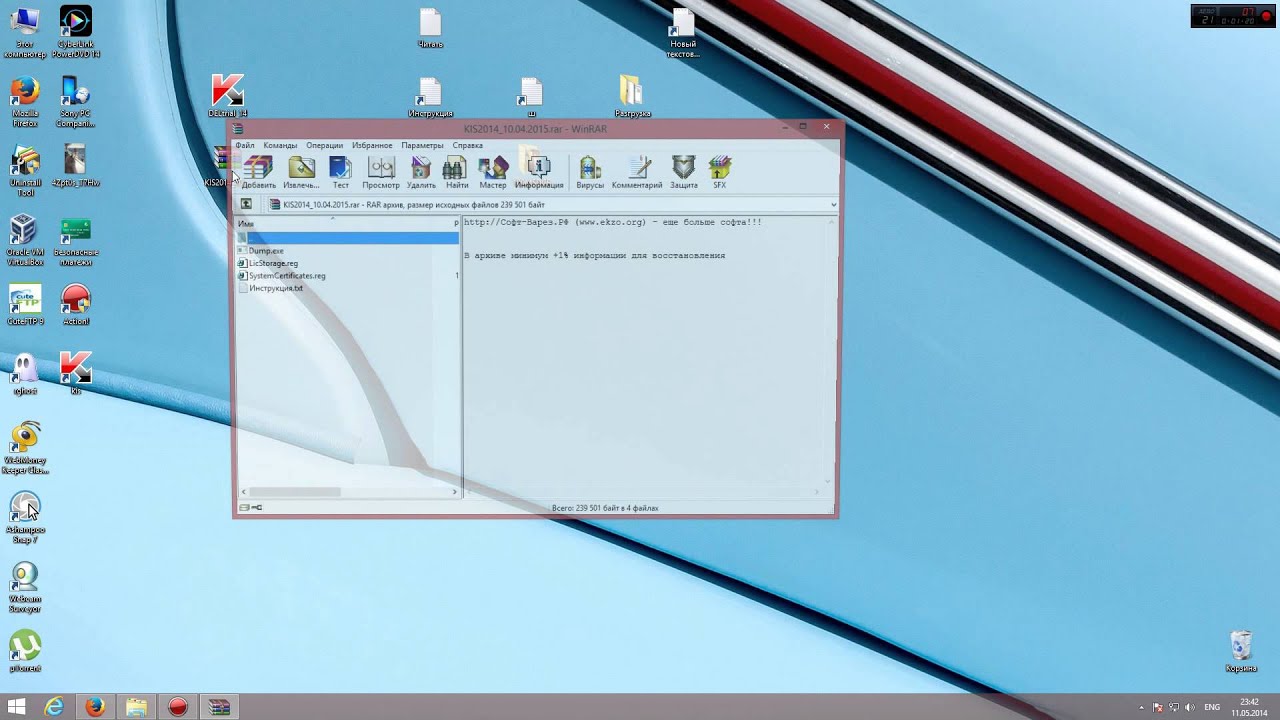
Task: Open the Справка menu
Action: (467, 145)
